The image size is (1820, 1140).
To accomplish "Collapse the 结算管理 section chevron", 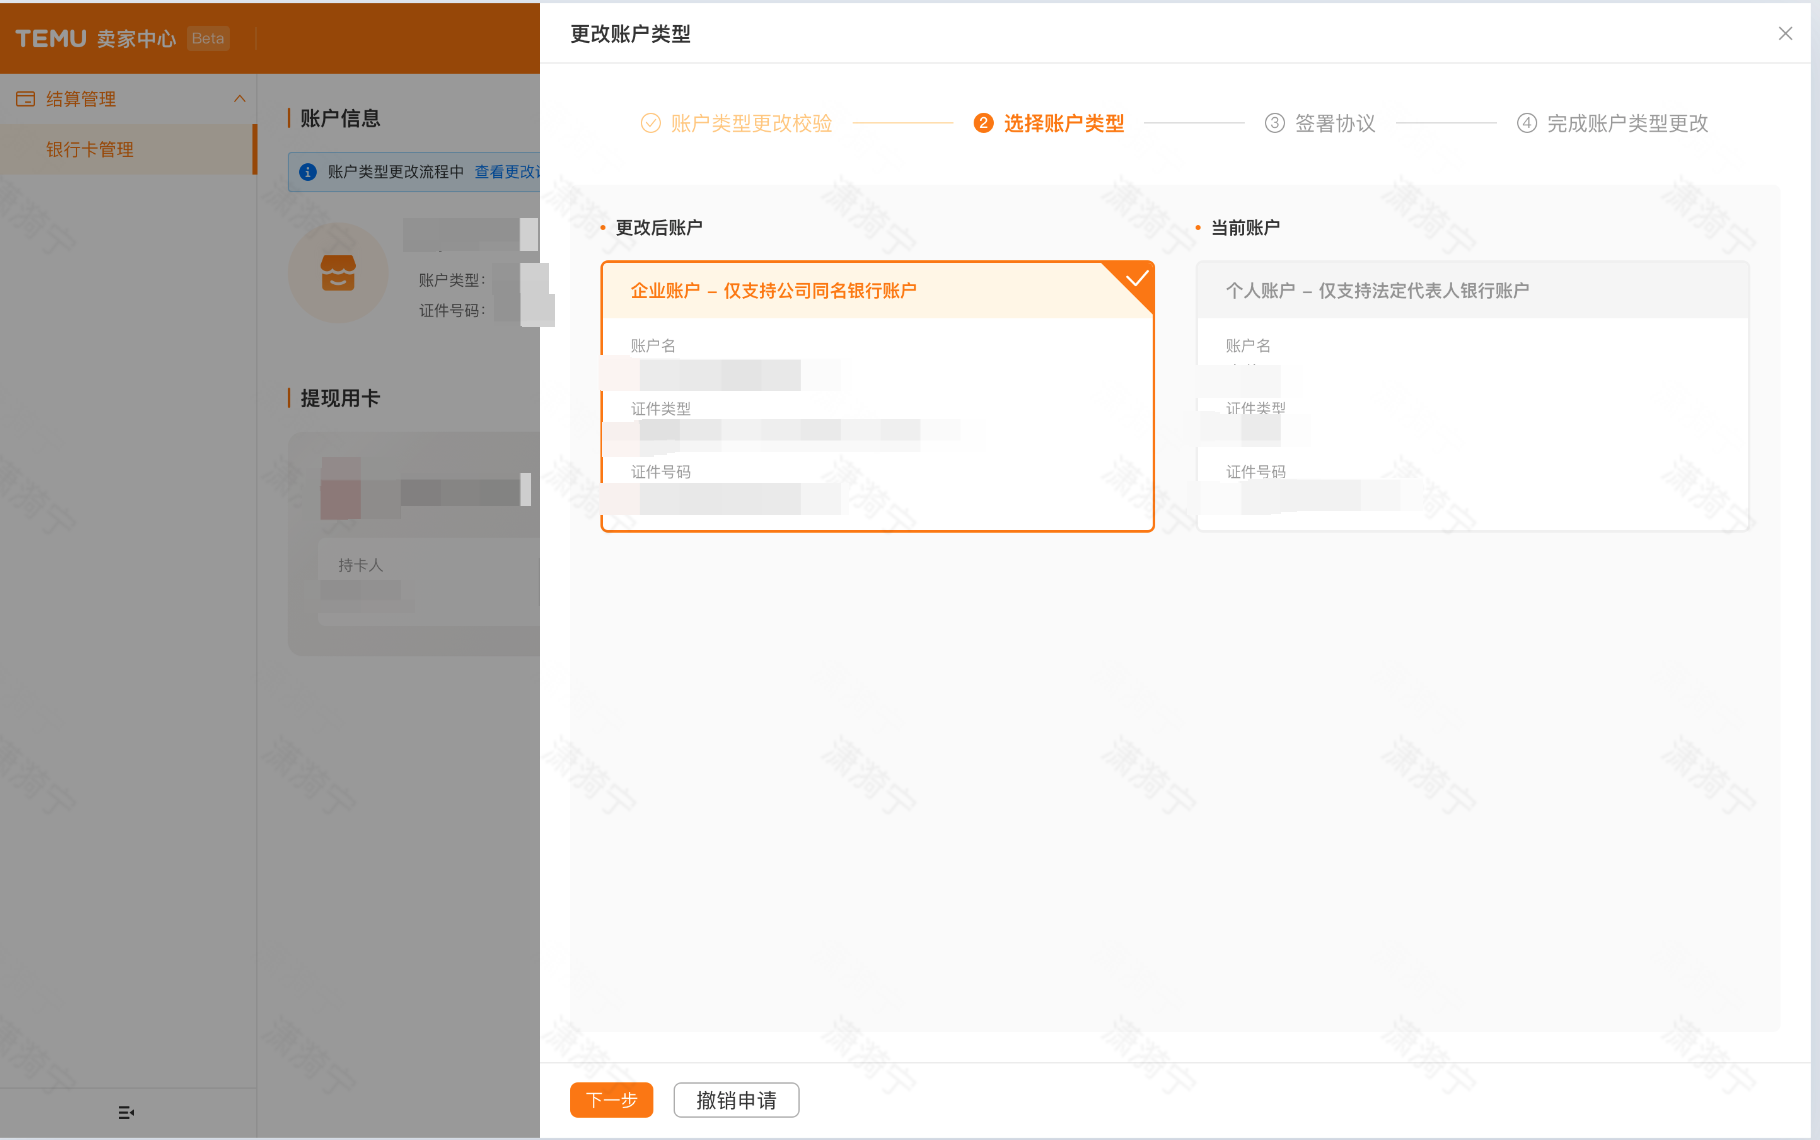I will 240,98.
